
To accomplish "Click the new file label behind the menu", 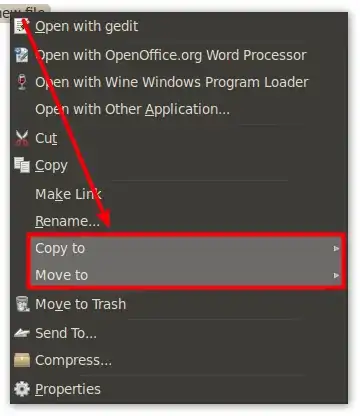I will [23, 12].
